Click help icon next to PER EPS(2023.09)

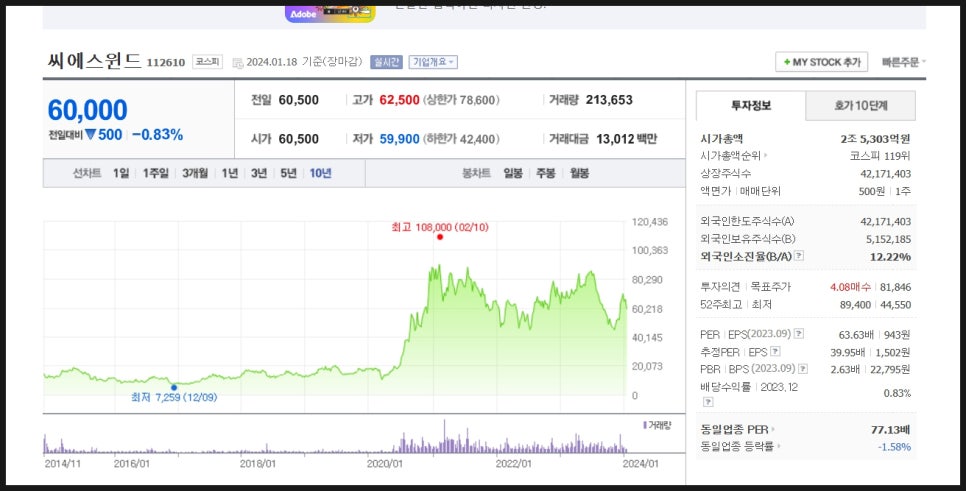point(798,334)
